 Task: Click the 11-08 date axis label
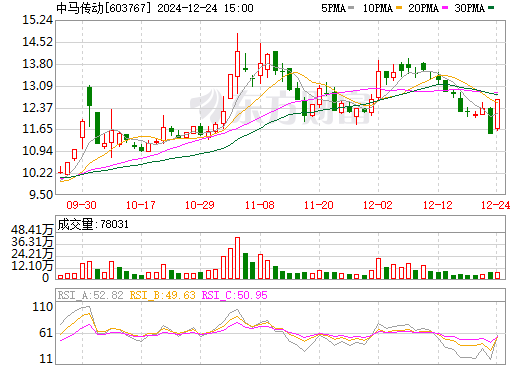click(x=260, y=205)
